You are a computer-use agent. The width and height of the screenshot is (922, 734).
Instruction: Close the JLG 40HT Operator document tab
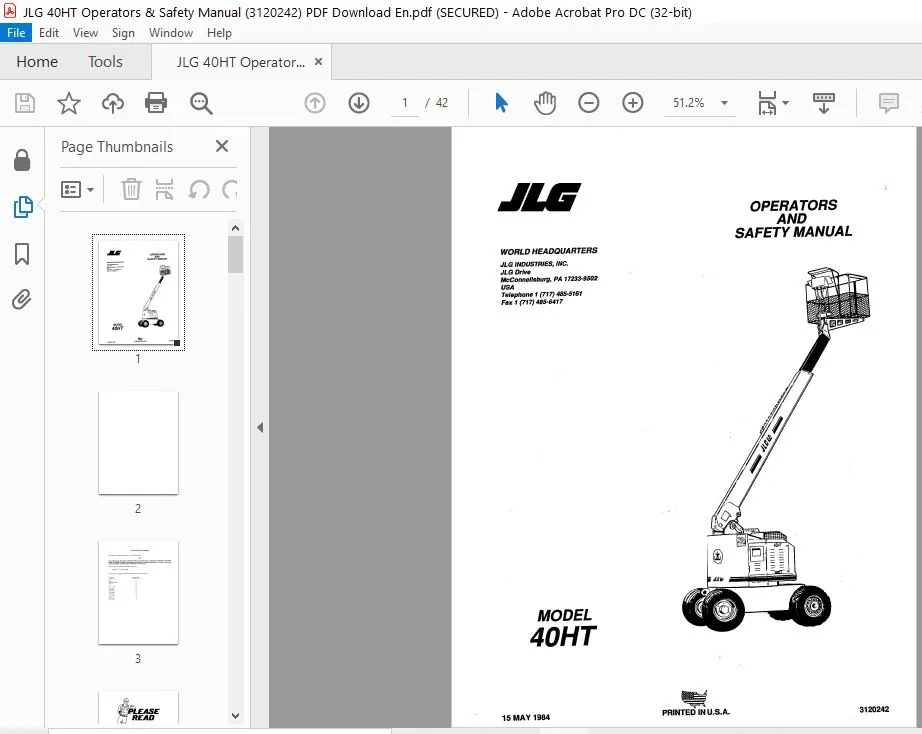tap(318, 62)
